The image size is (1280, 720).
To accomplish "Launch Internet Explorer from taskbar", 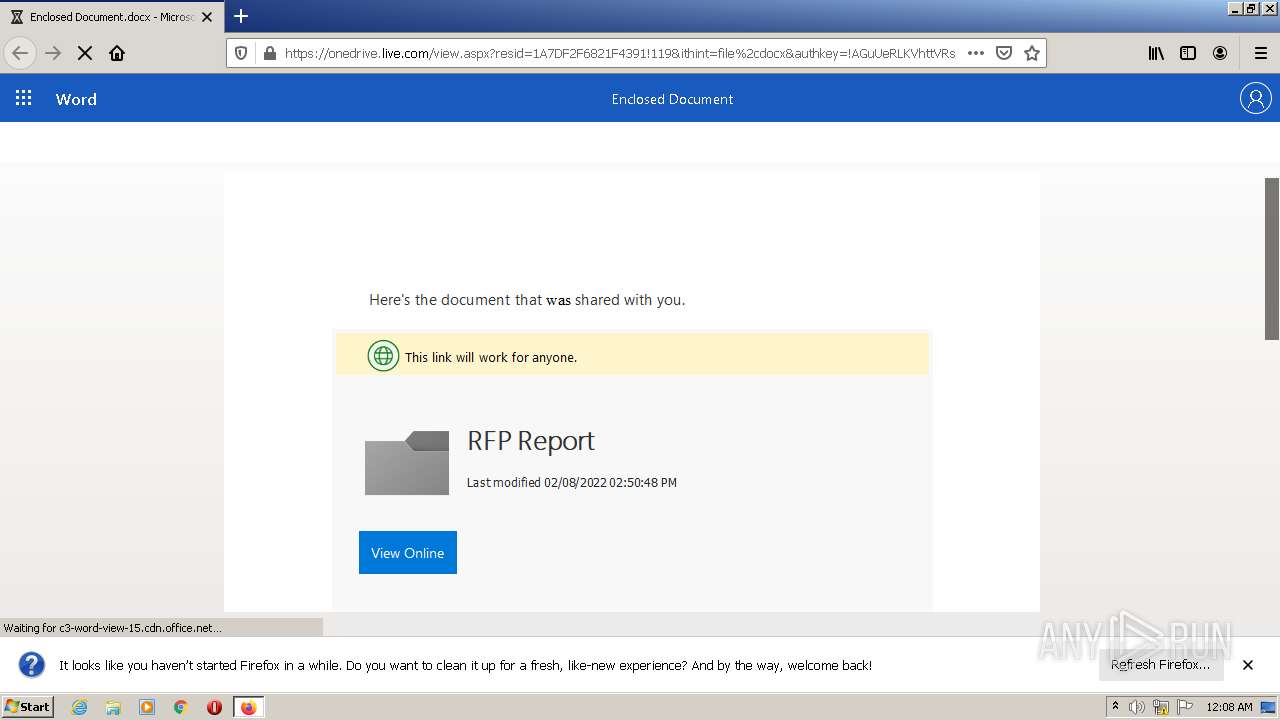I will [x=79, y=707].
